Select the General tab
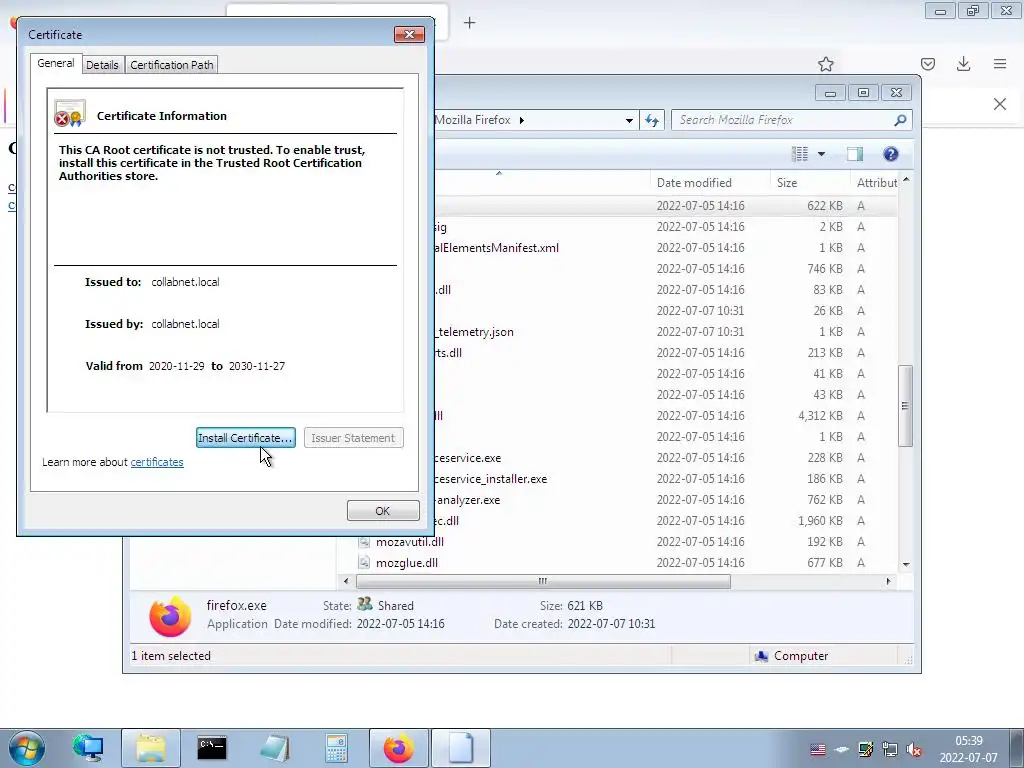This screenshot has height=768, width=1024. click(x=56, y=63)
